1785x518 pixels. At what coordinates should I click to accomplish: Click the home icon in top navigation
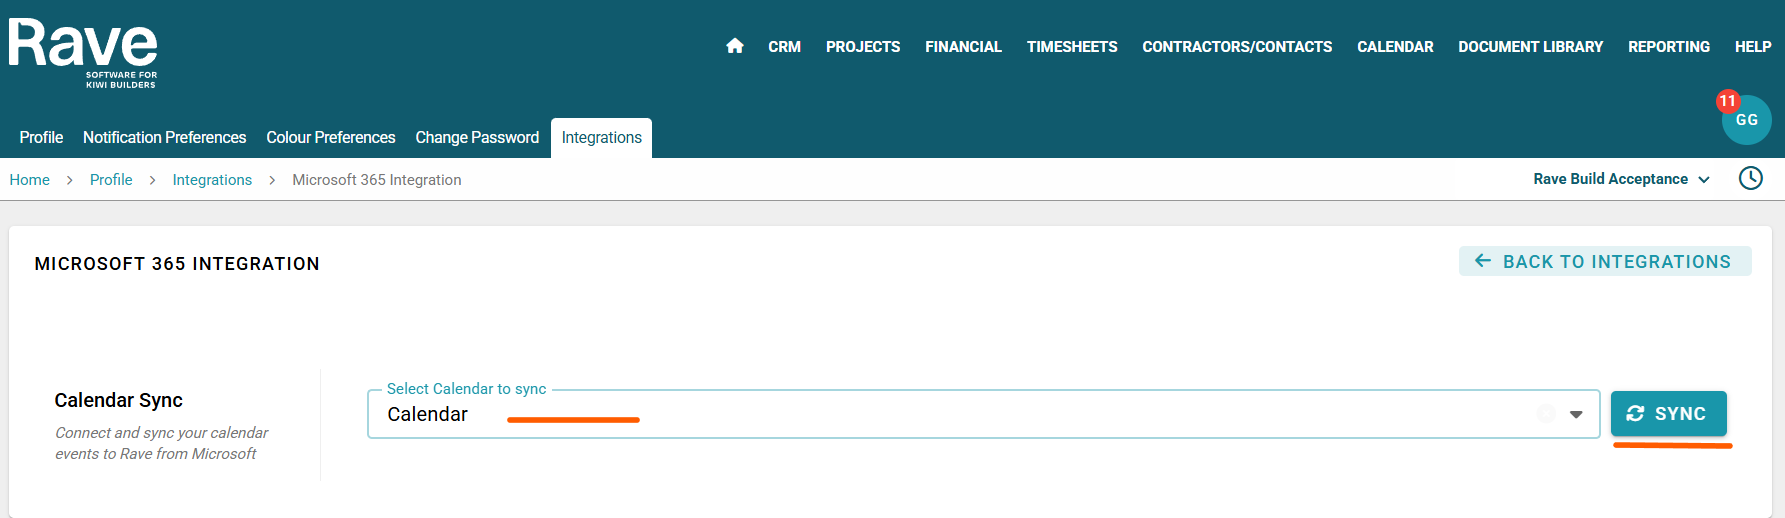(x=735, y=46)
